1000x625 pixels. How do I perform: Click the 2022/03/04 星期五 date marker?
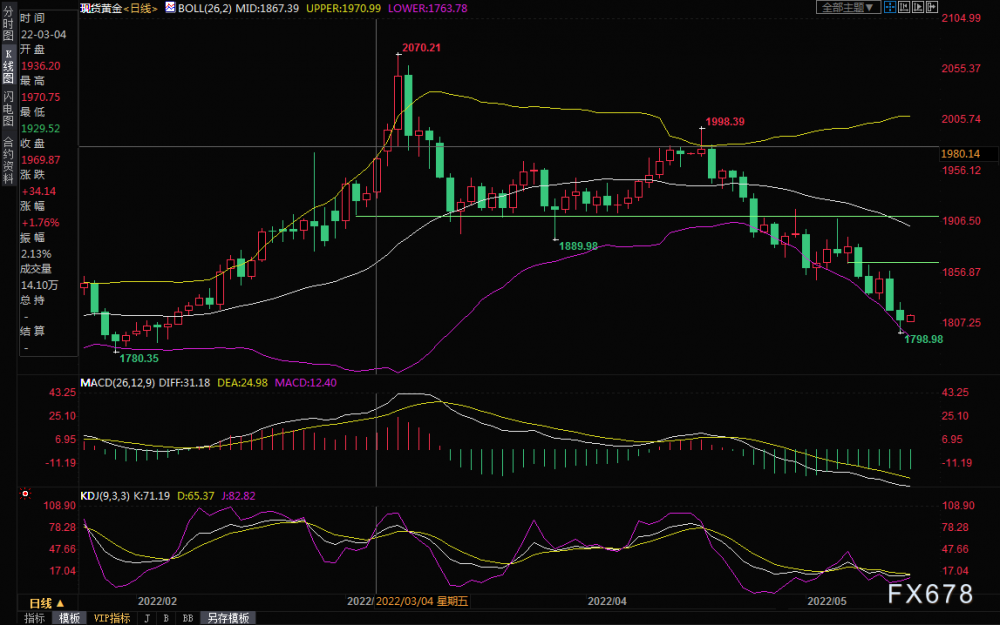[x=422, y=601]
